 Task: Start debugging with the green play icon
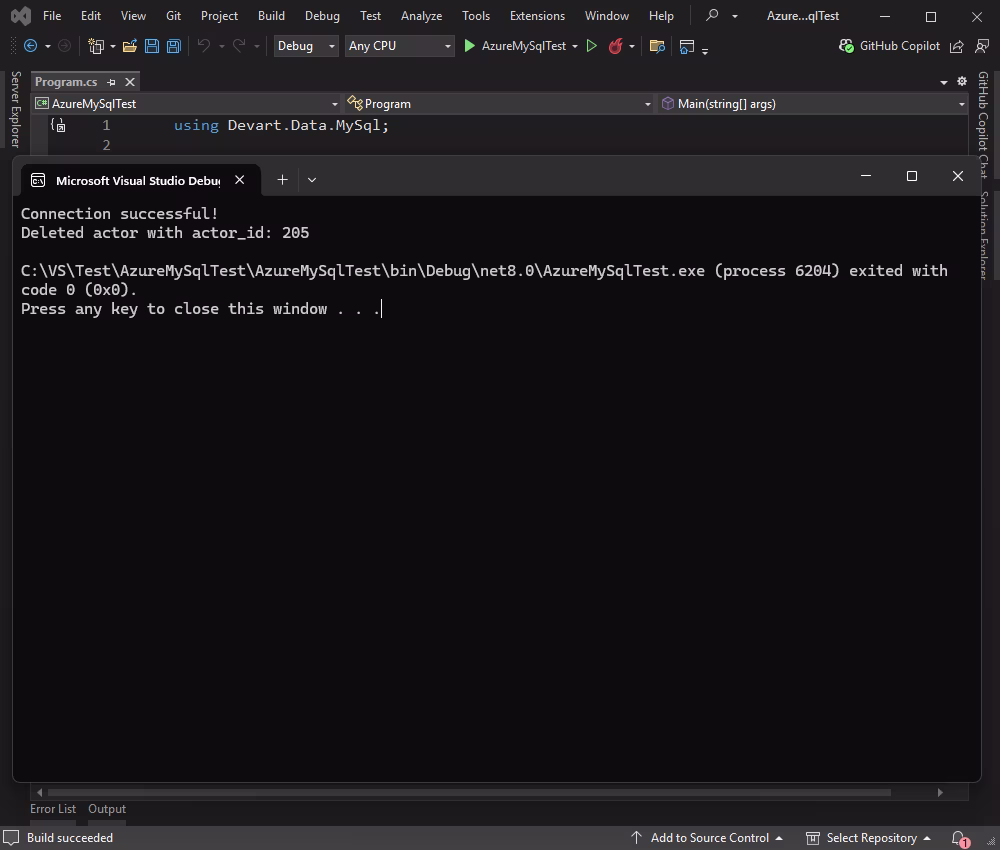[469, 46]
